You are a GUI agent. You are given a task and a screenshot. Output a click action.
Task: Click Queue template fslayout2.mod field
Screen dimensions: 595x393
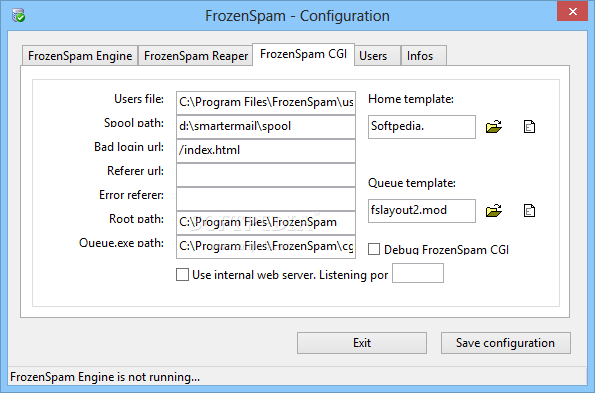tap(422, 211)
